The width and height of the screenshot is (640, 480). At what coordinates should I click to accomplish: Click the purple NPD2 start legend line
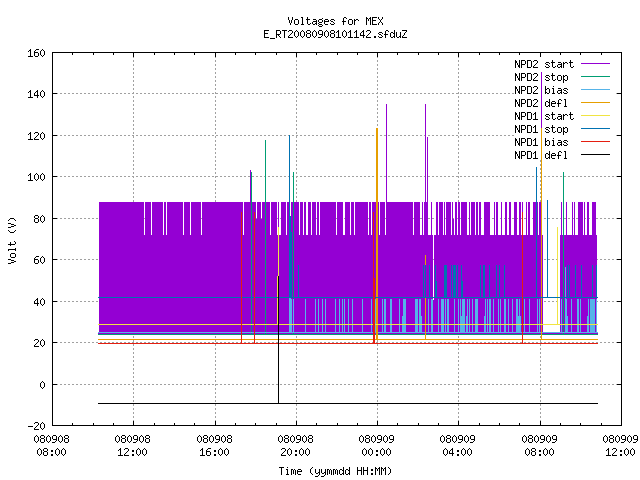(595, 64)
